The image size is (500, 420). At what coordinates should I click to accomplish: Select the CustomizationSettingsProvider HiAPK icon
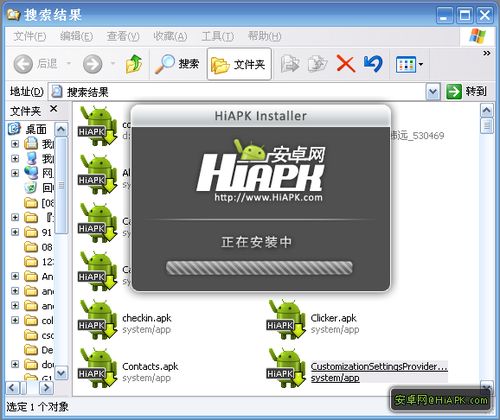[286, 368]
